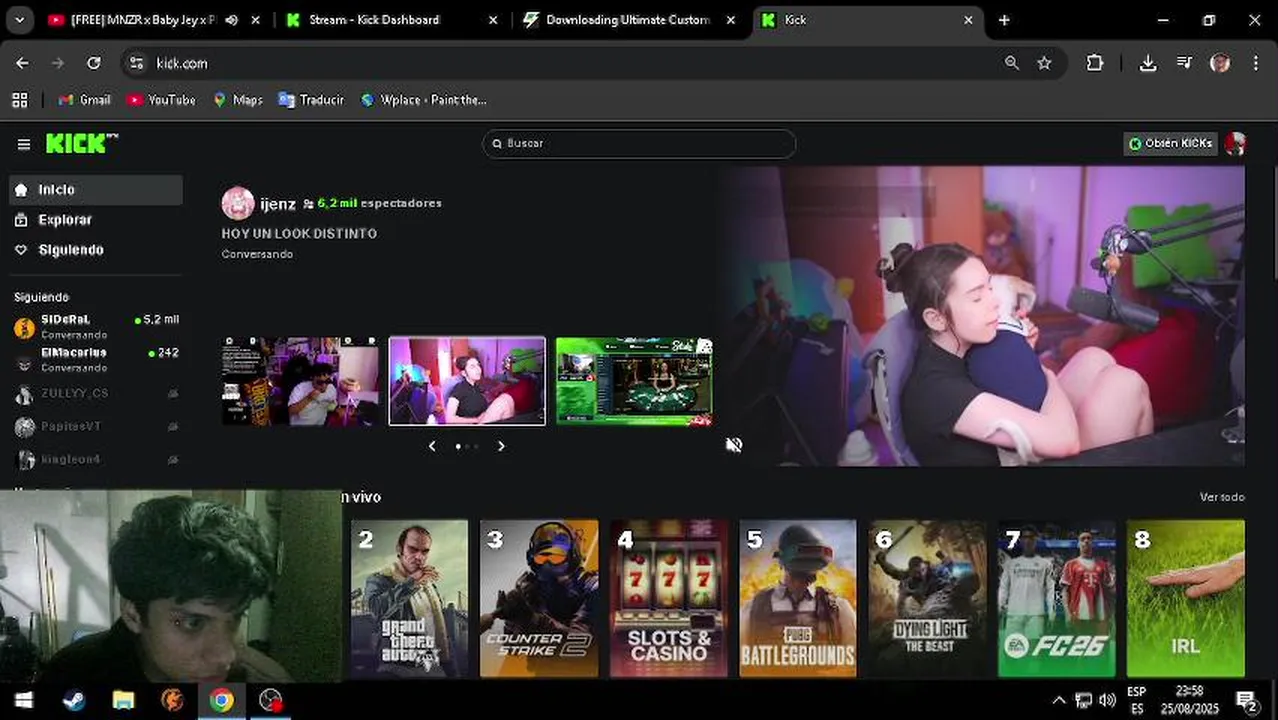View site information icon
Viewport: 1278px width, 720px height.
[138, 63]
